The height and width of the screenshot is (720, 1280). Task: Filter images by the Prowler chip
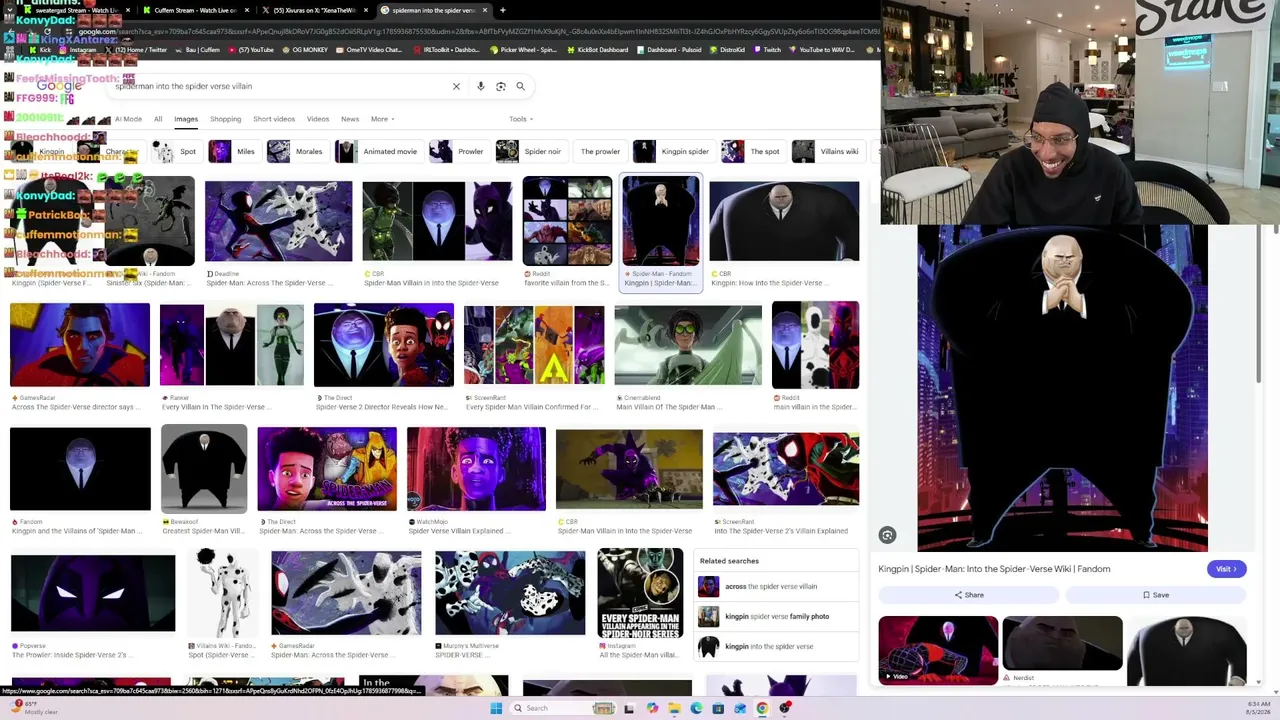pos(457,152)
